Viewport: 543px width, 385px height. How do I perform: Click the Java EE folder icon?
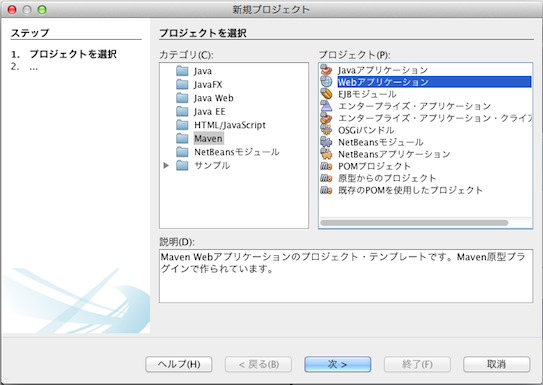(182, 111)
